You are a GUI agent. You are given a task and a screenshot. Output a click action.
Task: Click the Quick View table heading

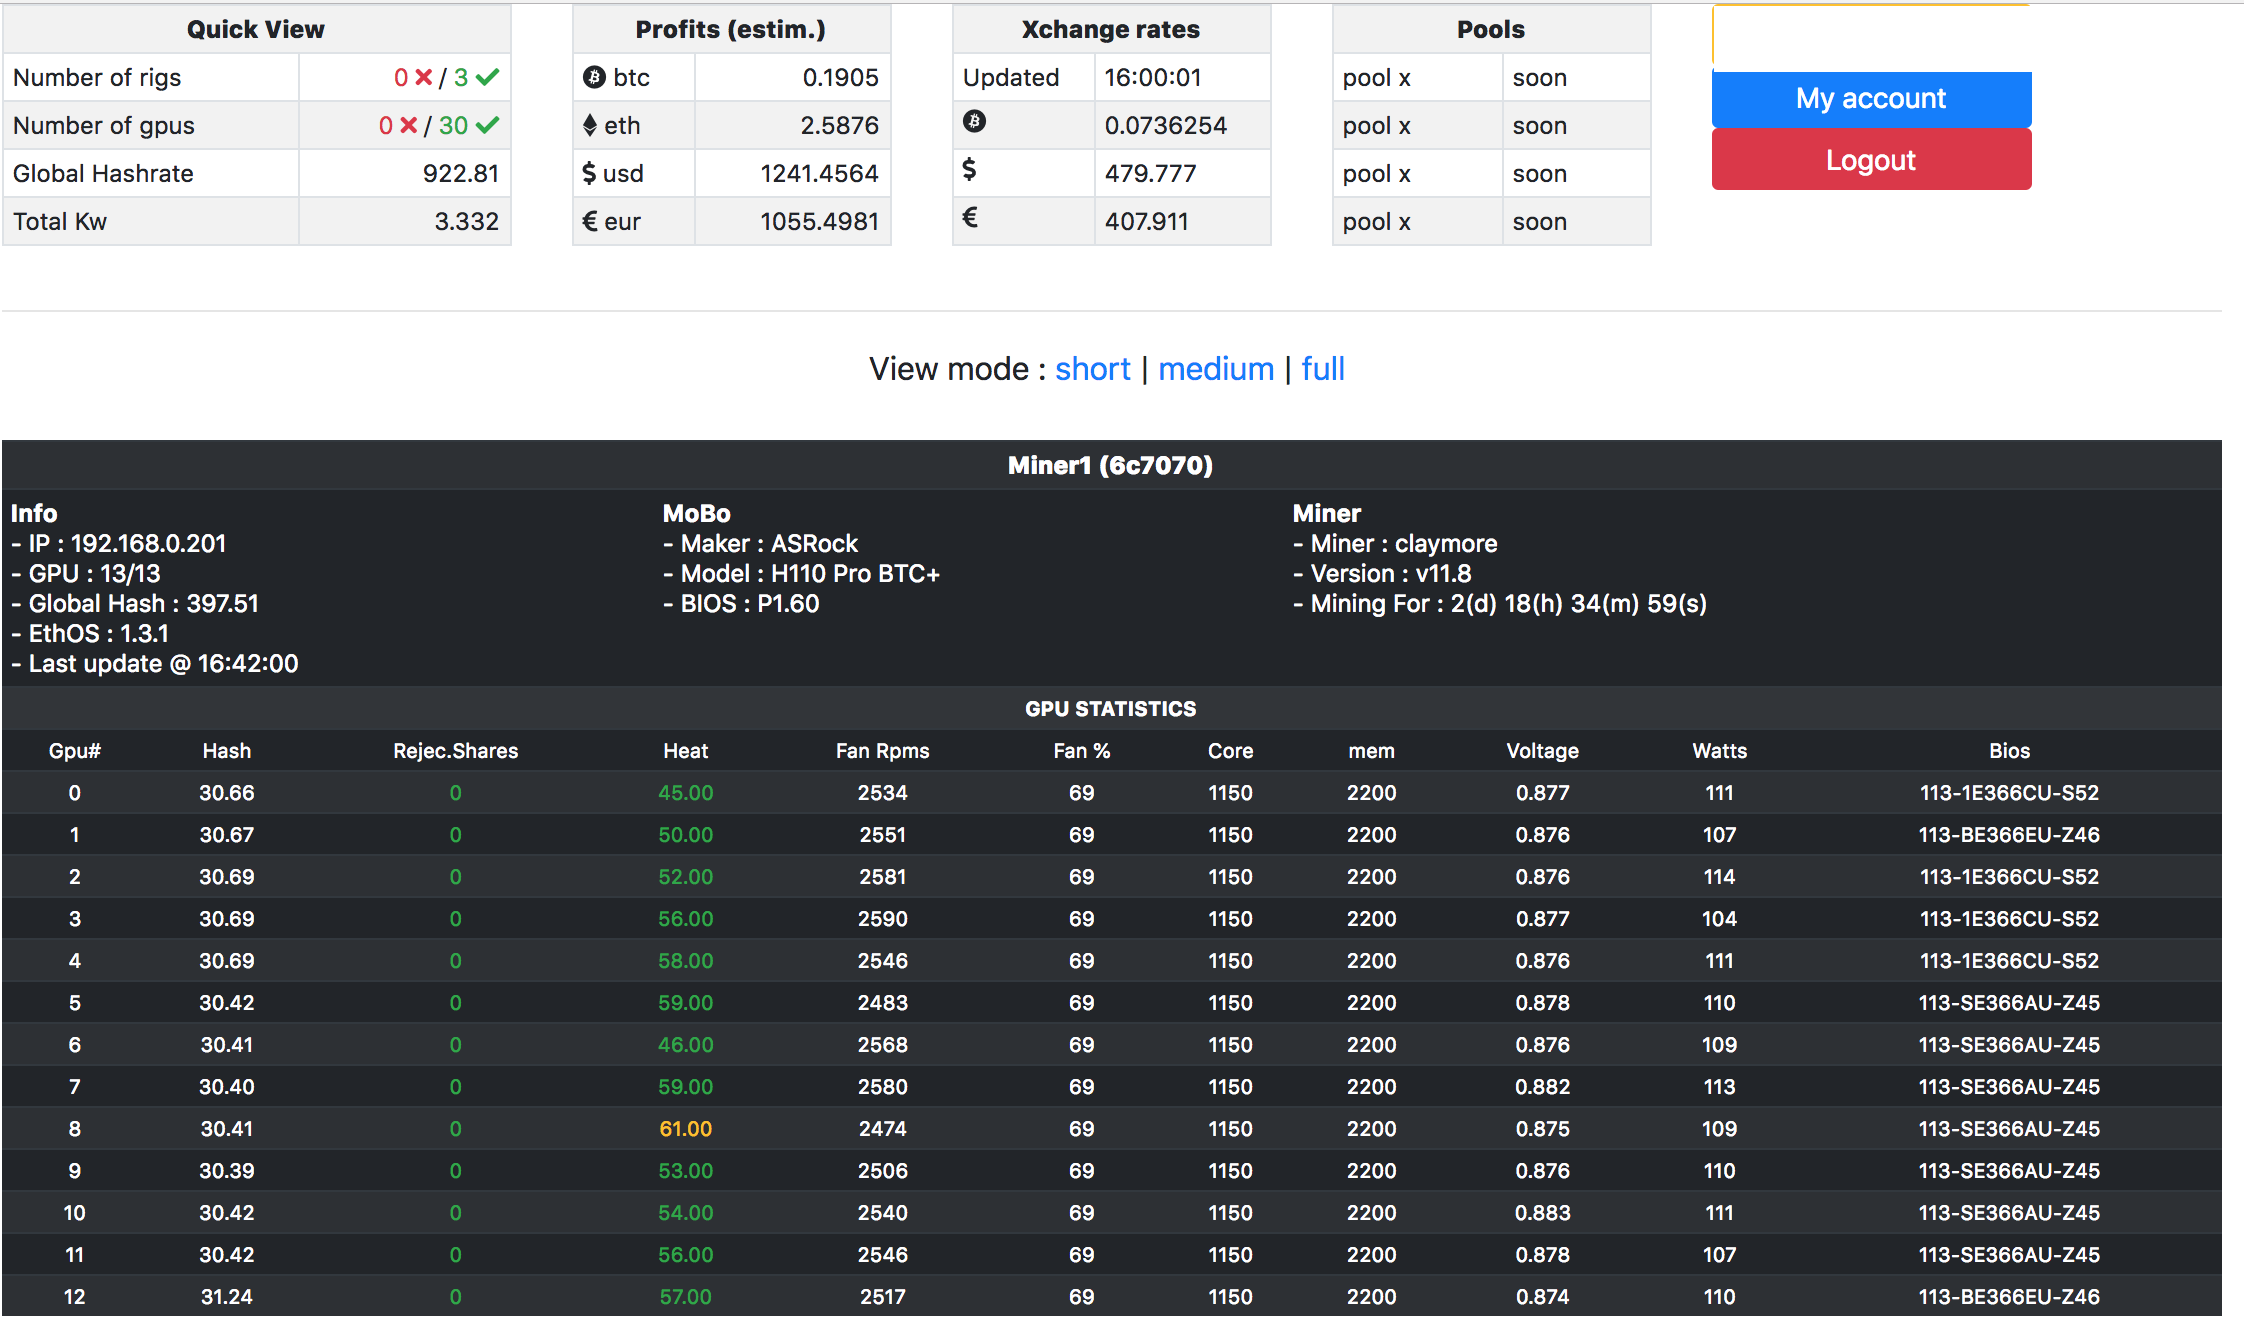[256, 29]
